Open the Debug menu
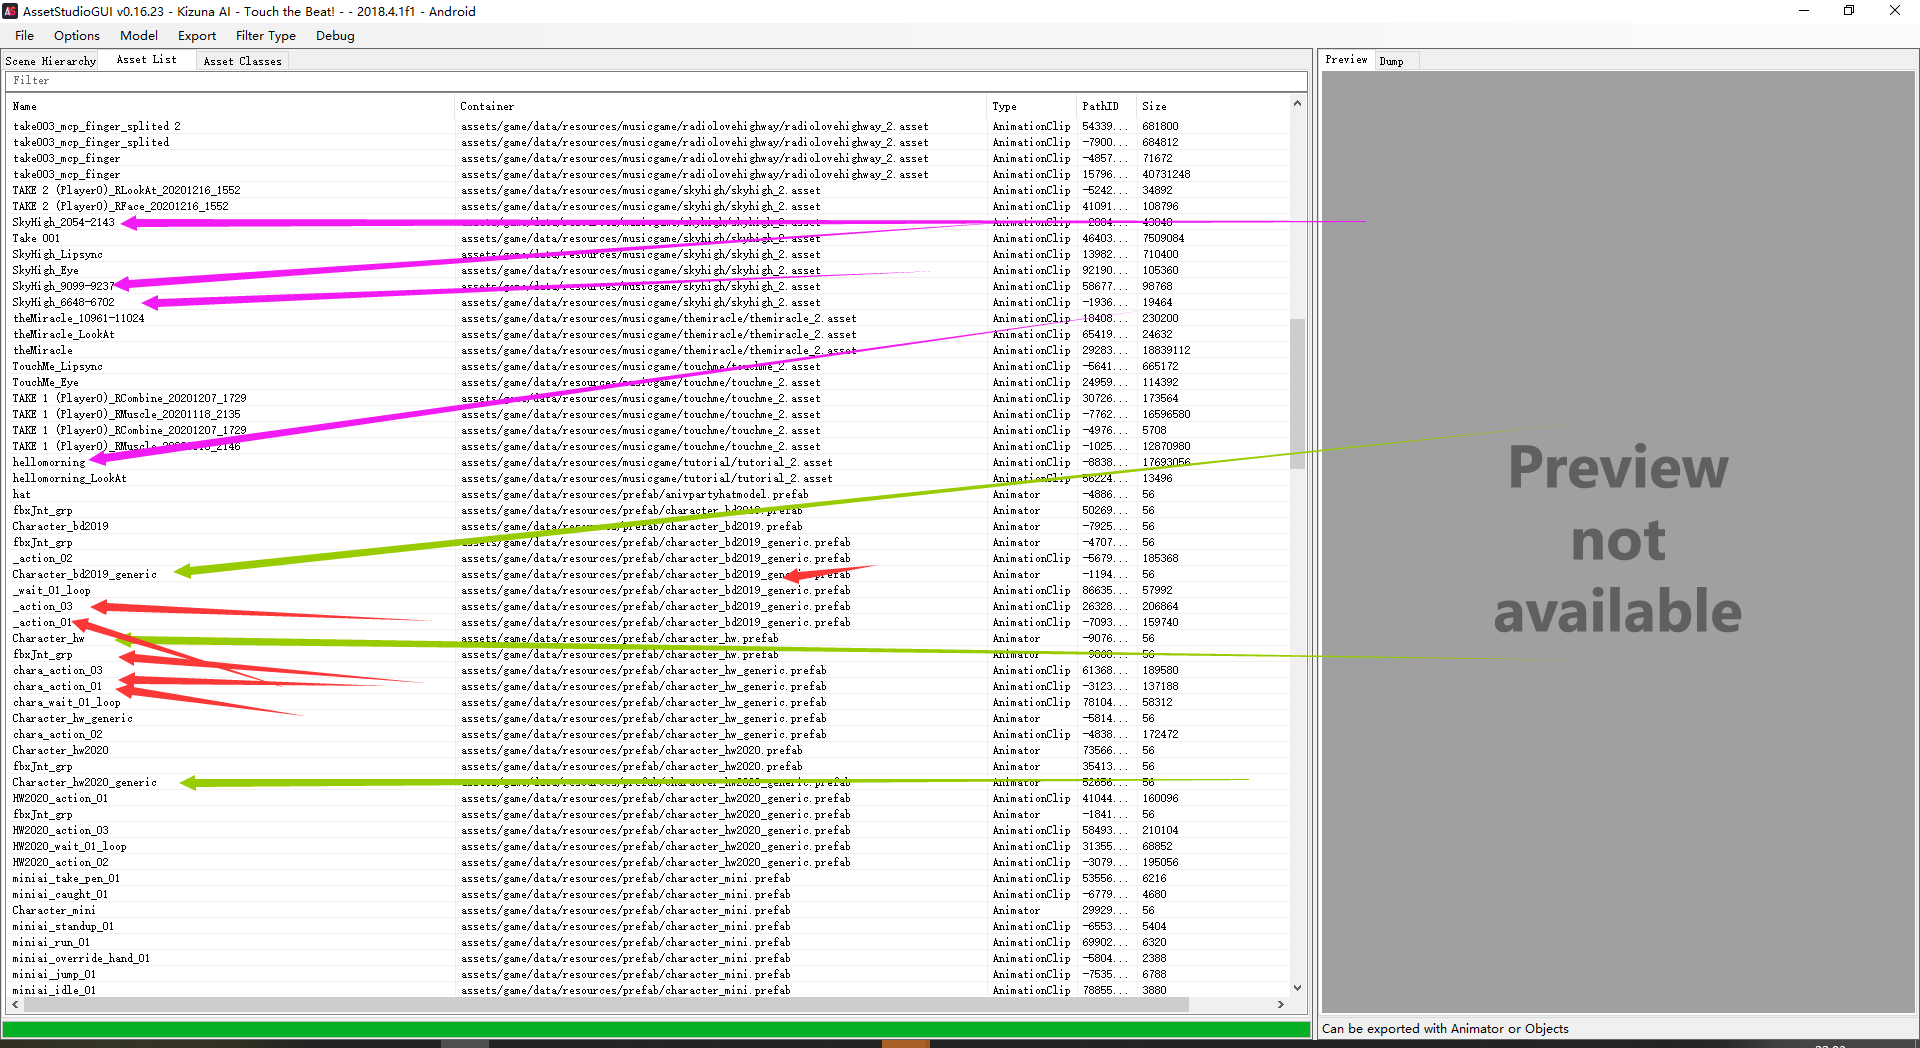Viewport: 1920px width, 1048px height. tap(335, 36)
